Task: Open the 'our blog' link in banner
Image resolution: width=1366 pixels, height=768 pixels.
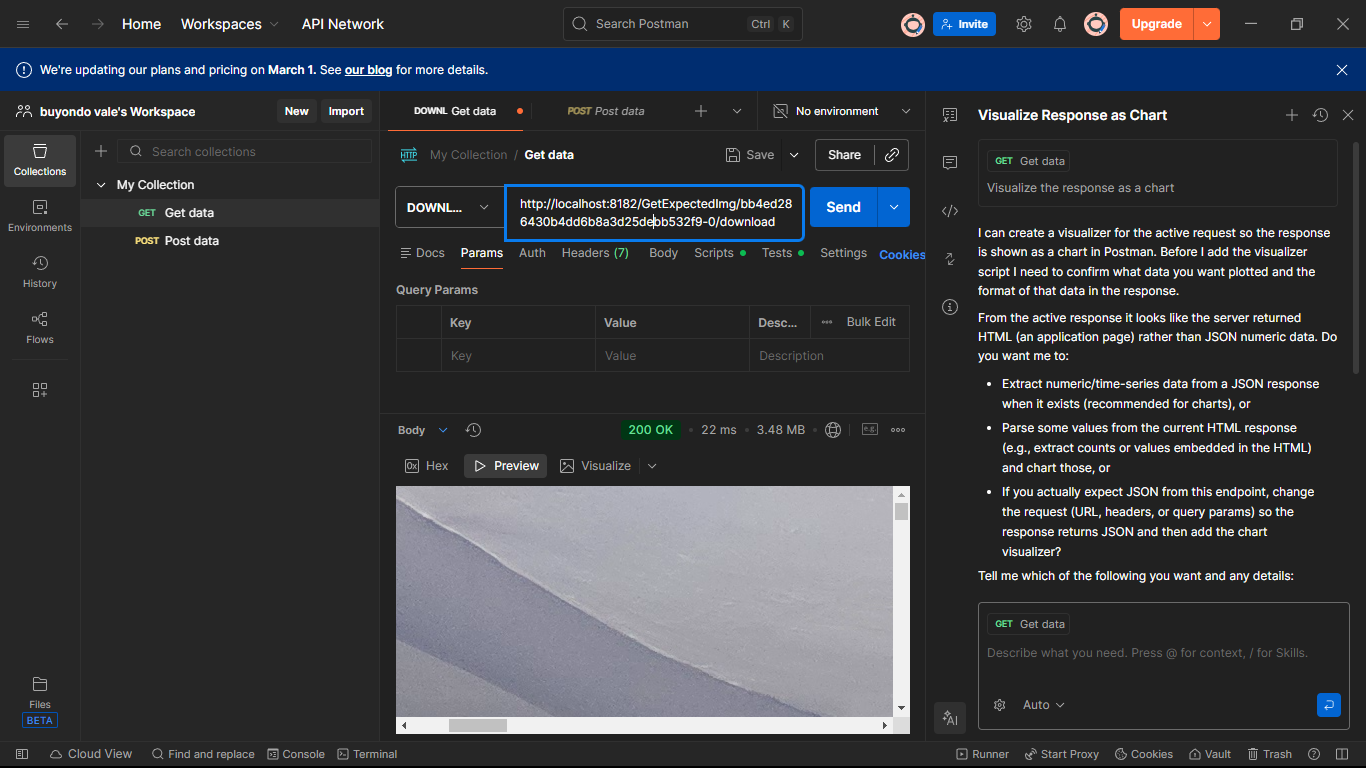Action: (x=368, y=70)
